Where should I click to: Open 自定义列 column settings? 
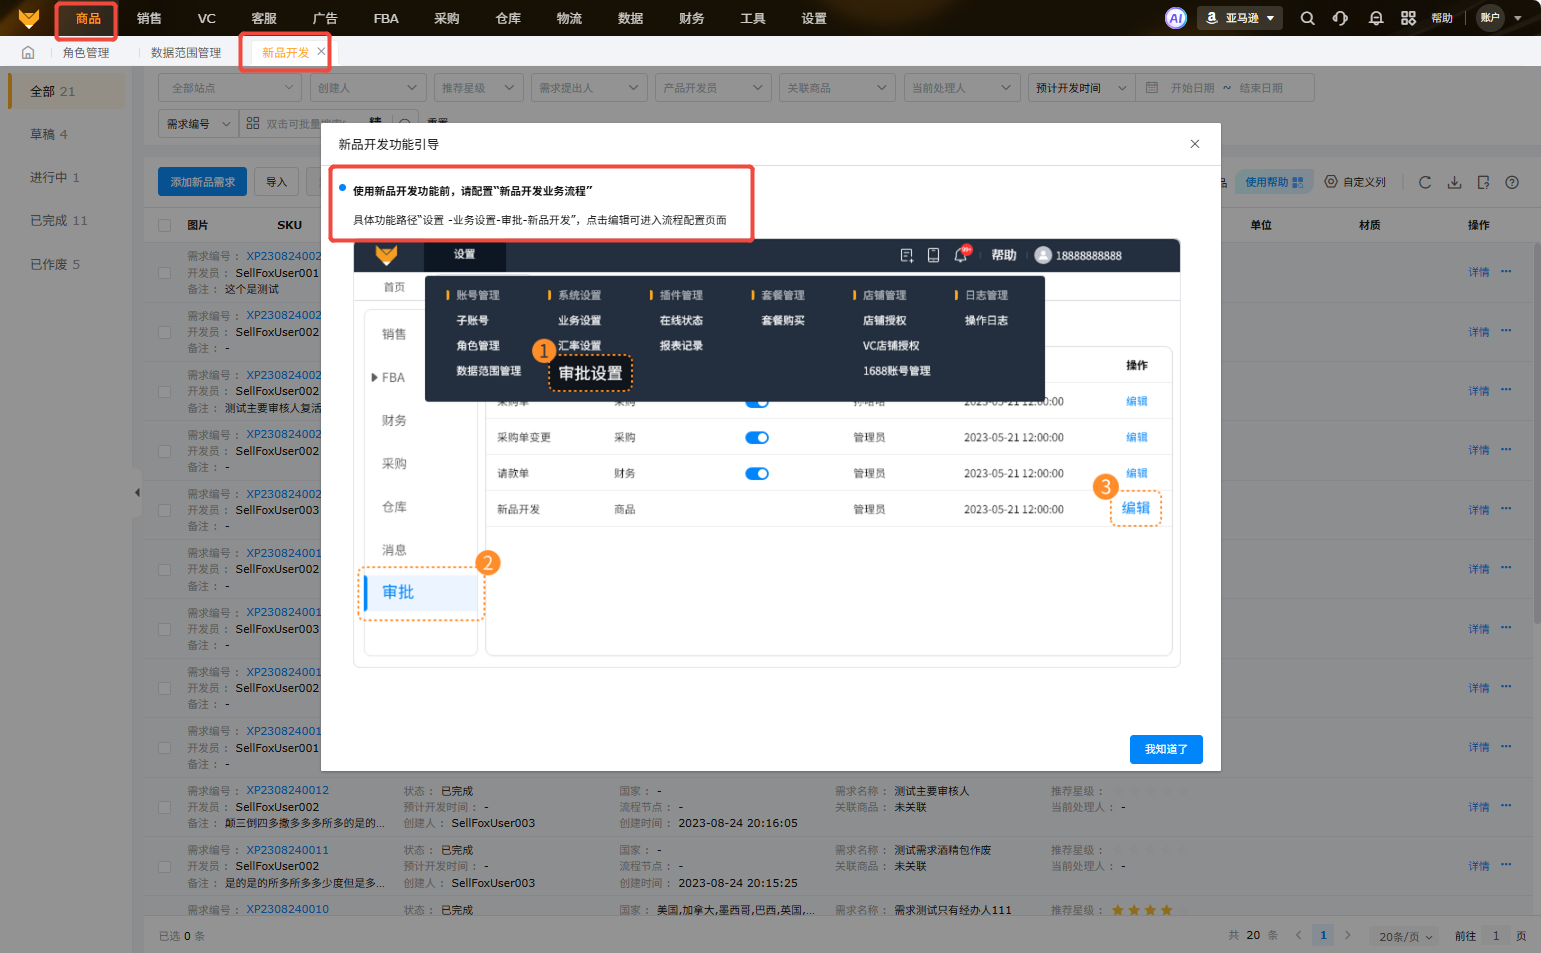pos(1355,182)
